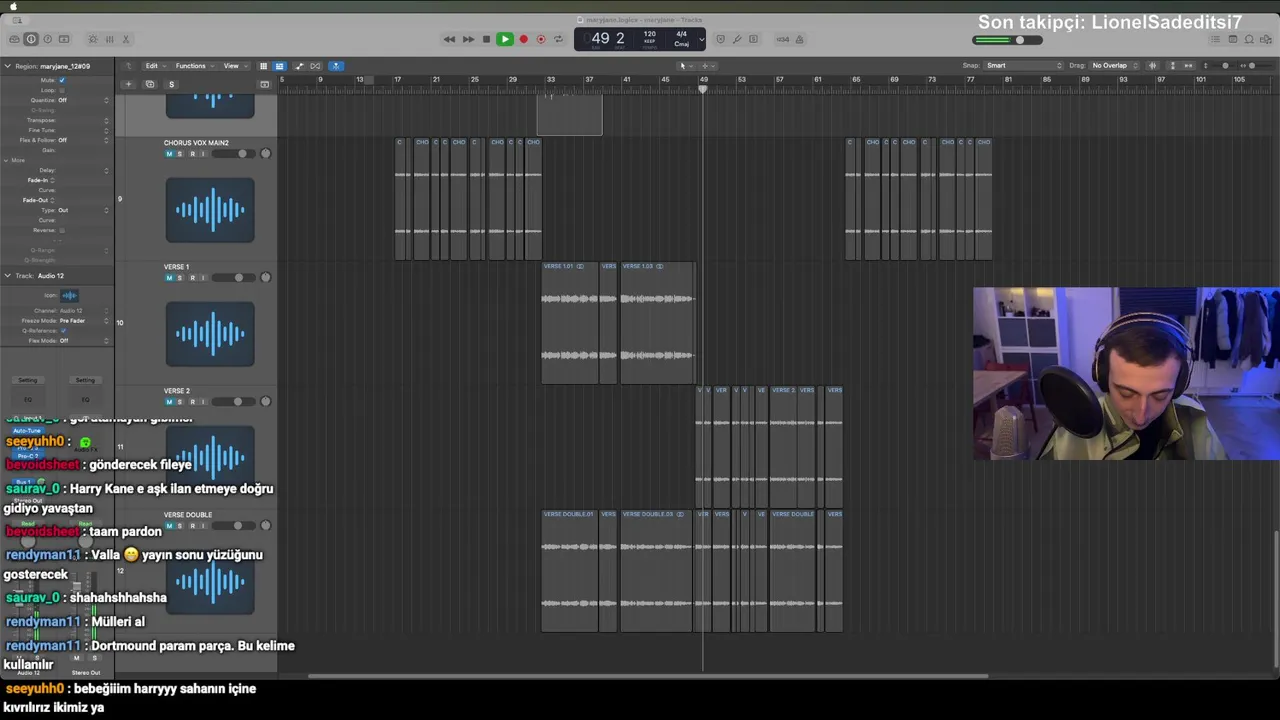Open the Mixer button
The height and width of the screenshot is (720, 1280).
[x=109, y=39]
